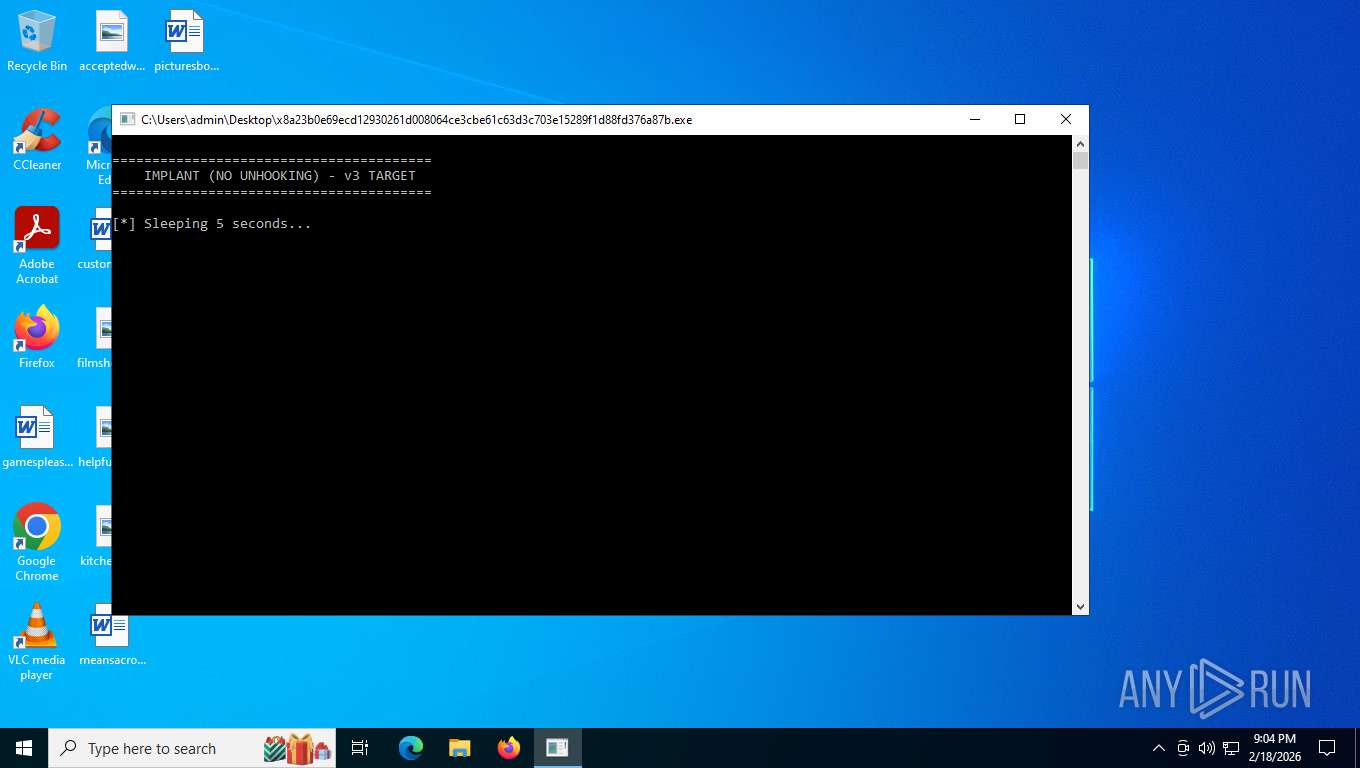Viewport: 1360px width, 768px height.
Task: Open the volume control in tray
Action: 1206,748
